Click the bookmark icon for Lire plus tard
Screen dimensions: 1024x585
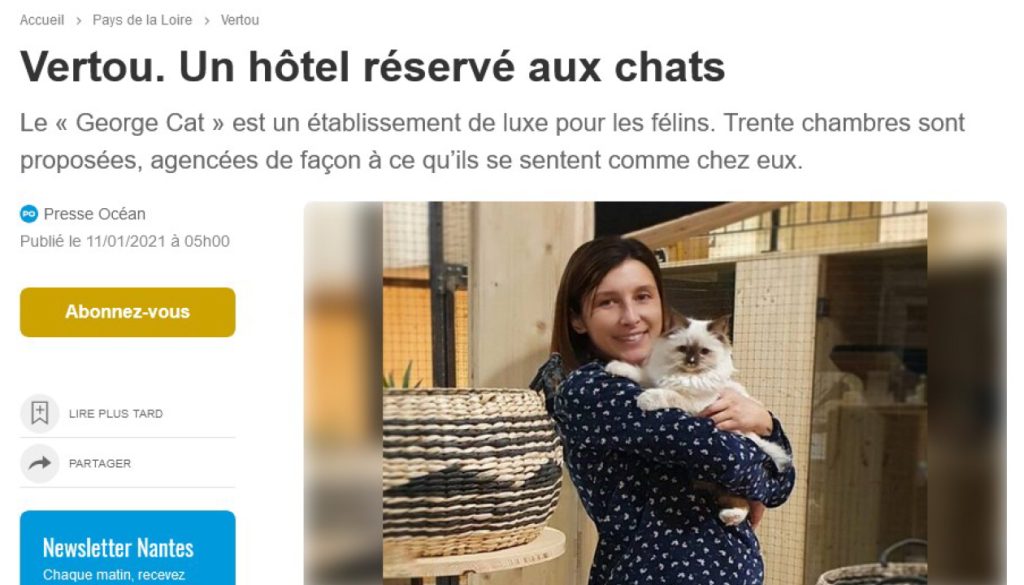coord(40,413)
